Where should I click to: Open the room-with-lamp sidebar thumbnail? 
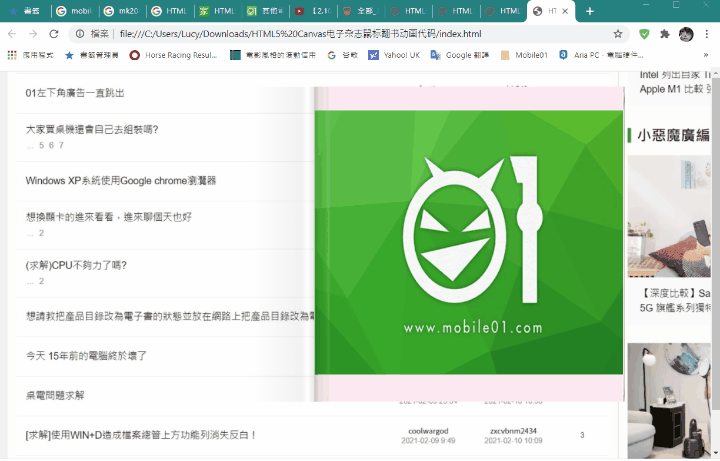pyautogui.click(x=669, y=401)
